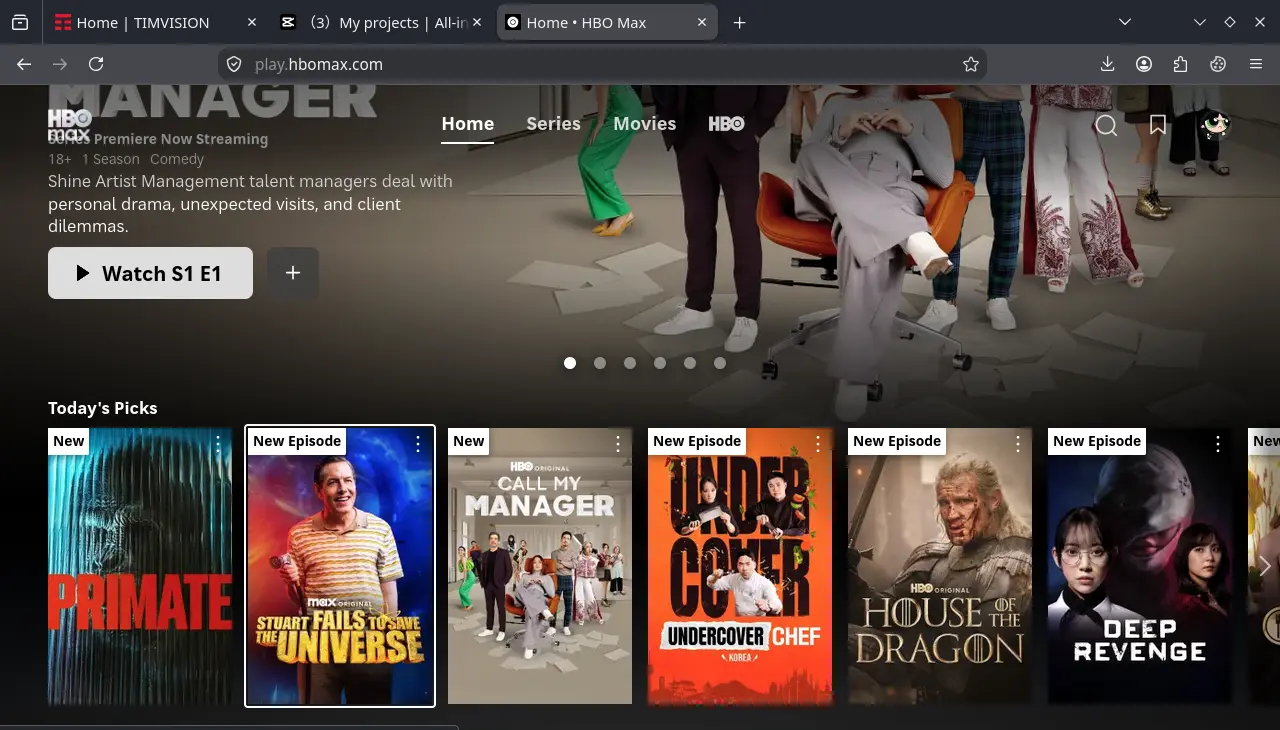1280x730 pixels.
Task: Jump to the fifth hero carousel slide
Action: click(690, 363)
